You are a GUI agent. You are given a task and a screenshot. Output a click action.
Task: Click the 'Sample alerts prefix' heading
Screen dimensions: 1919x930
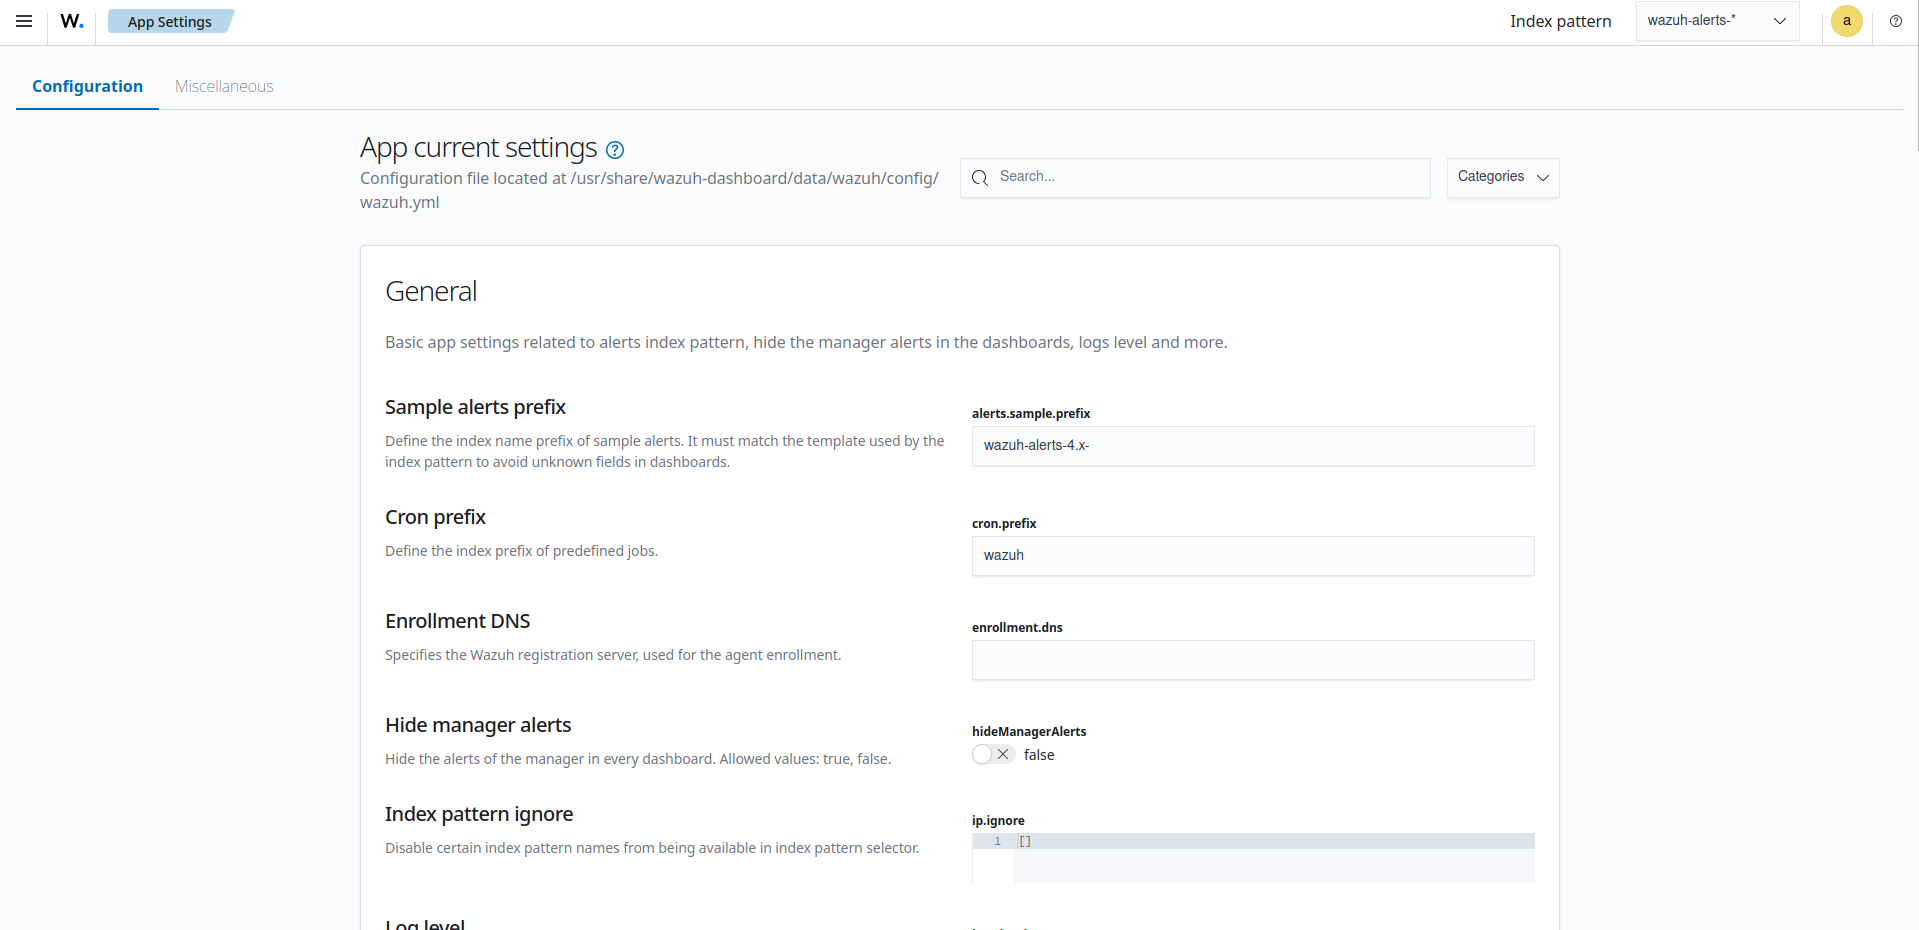(475, 407)
